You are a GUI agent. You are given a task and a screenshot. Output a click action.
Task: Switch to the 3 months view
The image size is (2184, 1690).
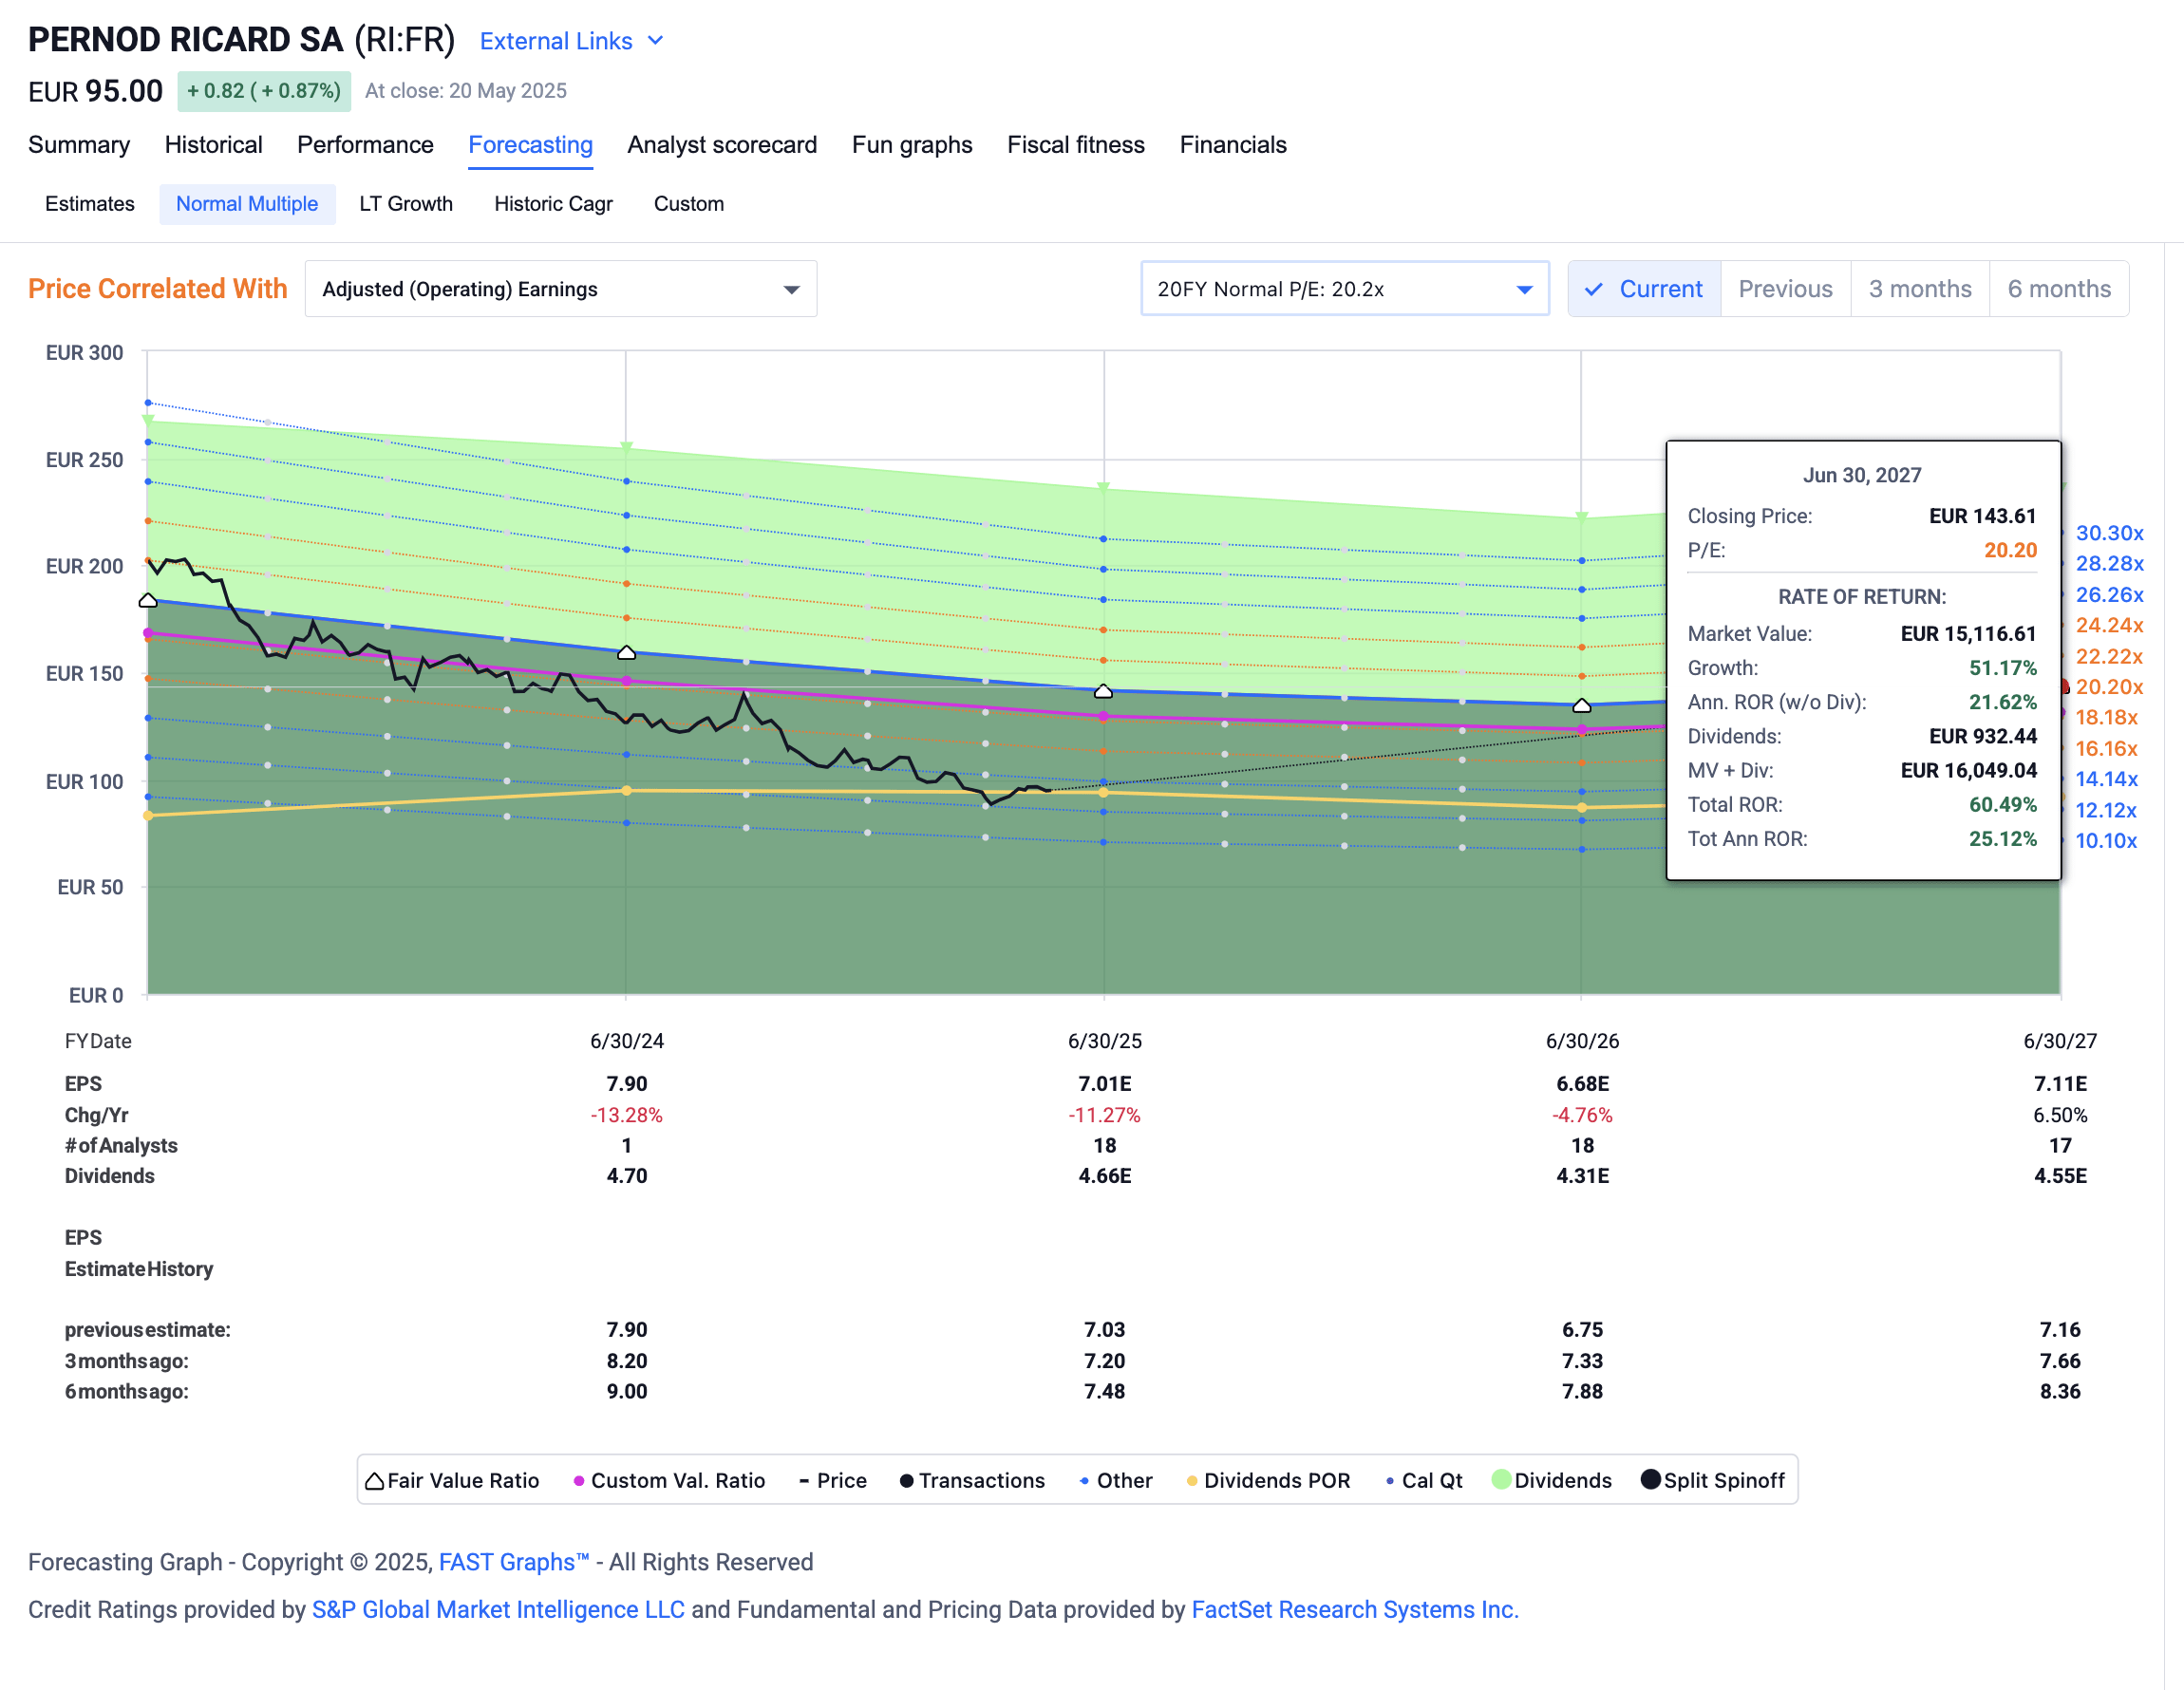(1920, 288)
